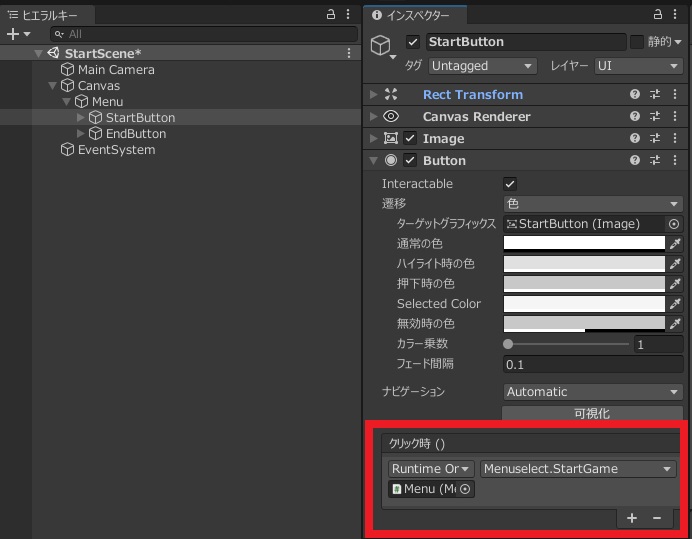Click the GameObject cube icon in the Inspector header
The width and height of the screenshot is (692, 539).
click(380, 45)
